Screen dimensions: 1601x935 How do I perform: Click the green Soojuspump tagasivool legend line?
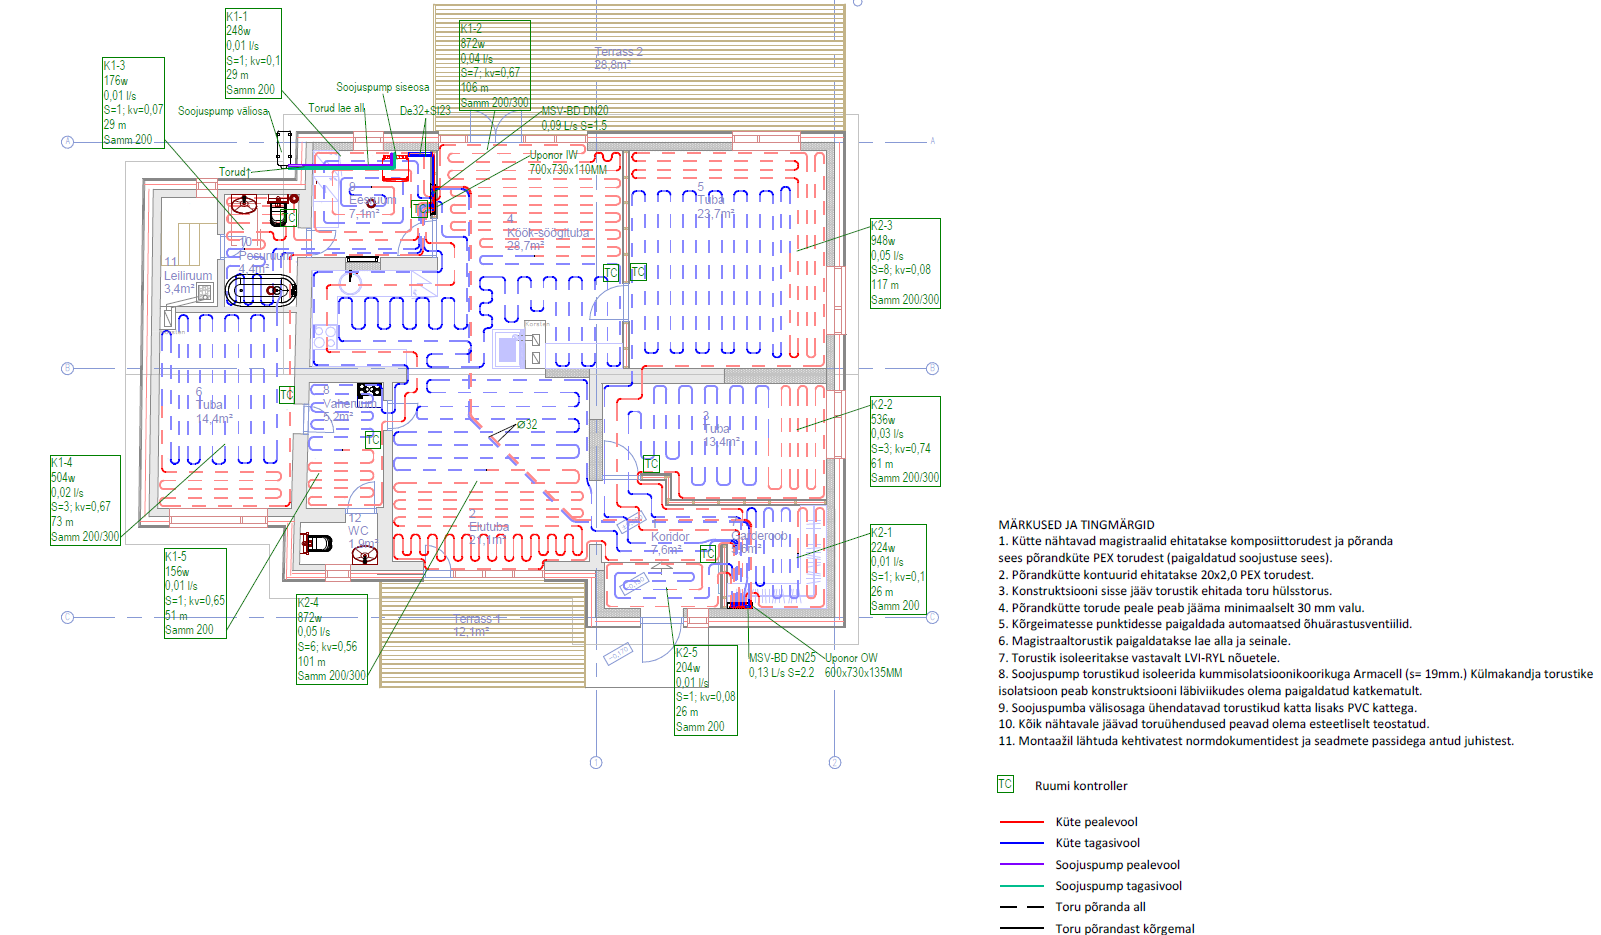(1021, 886)
